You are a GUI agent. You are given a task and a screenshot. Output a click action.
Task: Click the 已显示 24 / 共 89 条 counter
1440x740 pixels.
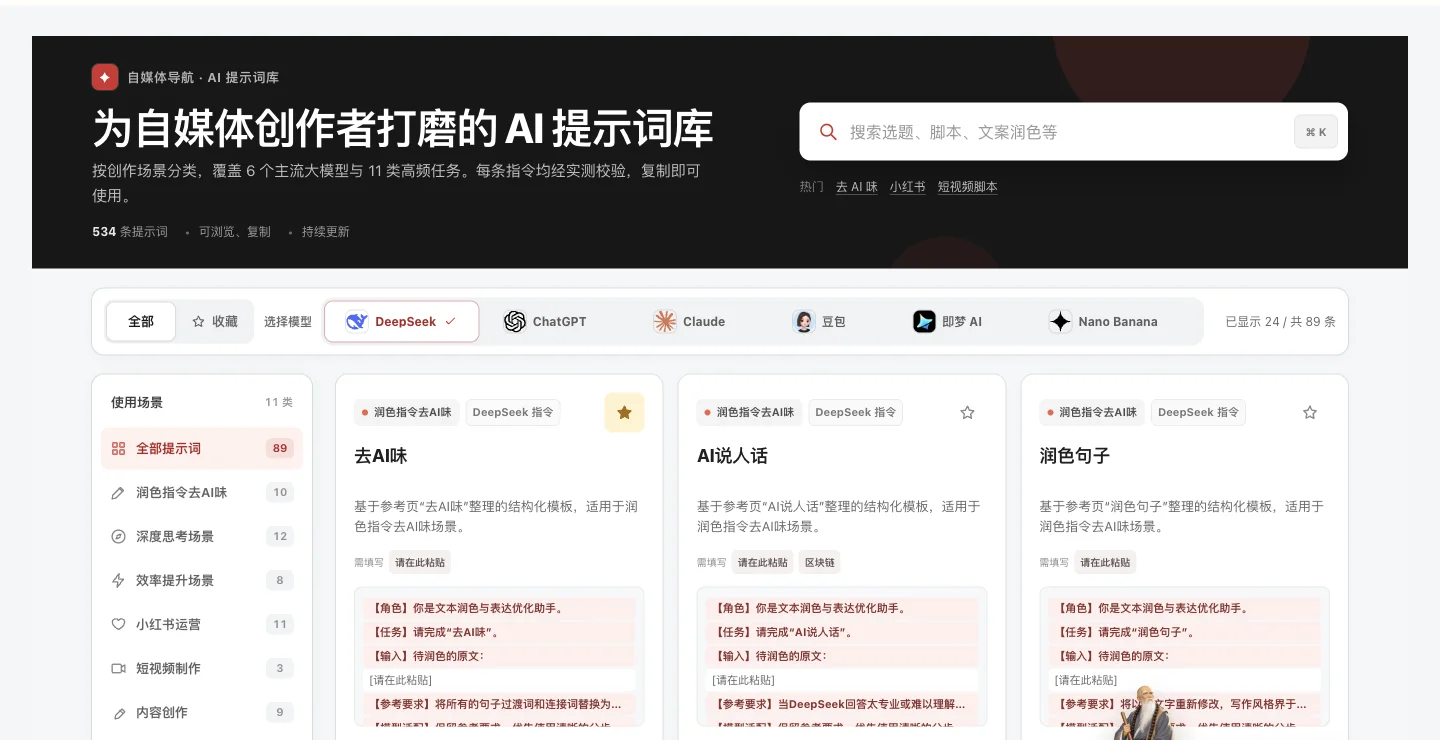coord(1281,322)
